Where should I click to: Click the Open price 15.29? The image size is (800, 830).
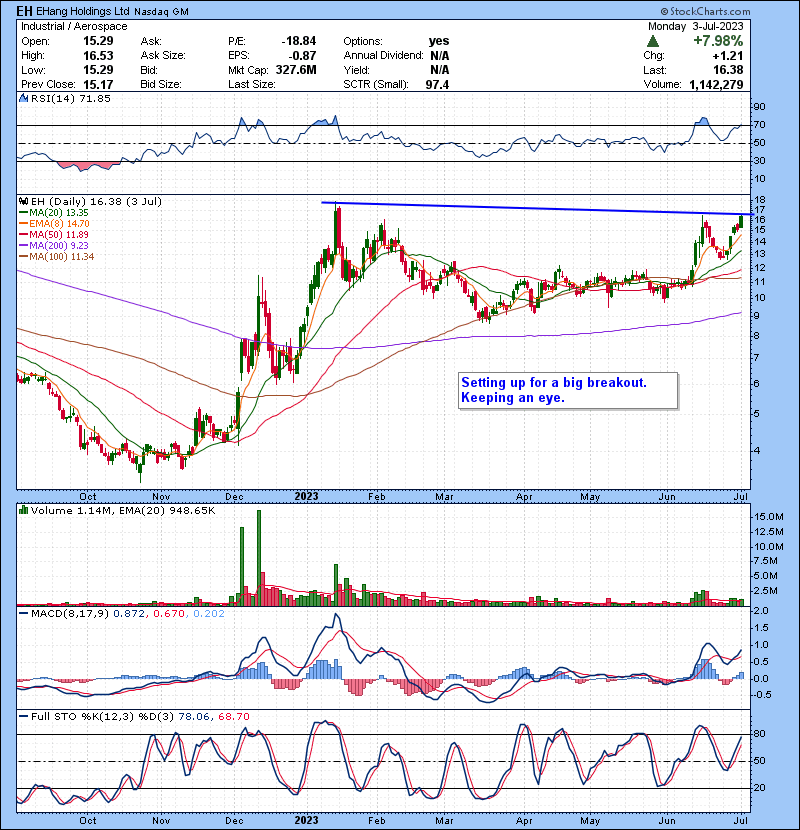tap(98, 41)
